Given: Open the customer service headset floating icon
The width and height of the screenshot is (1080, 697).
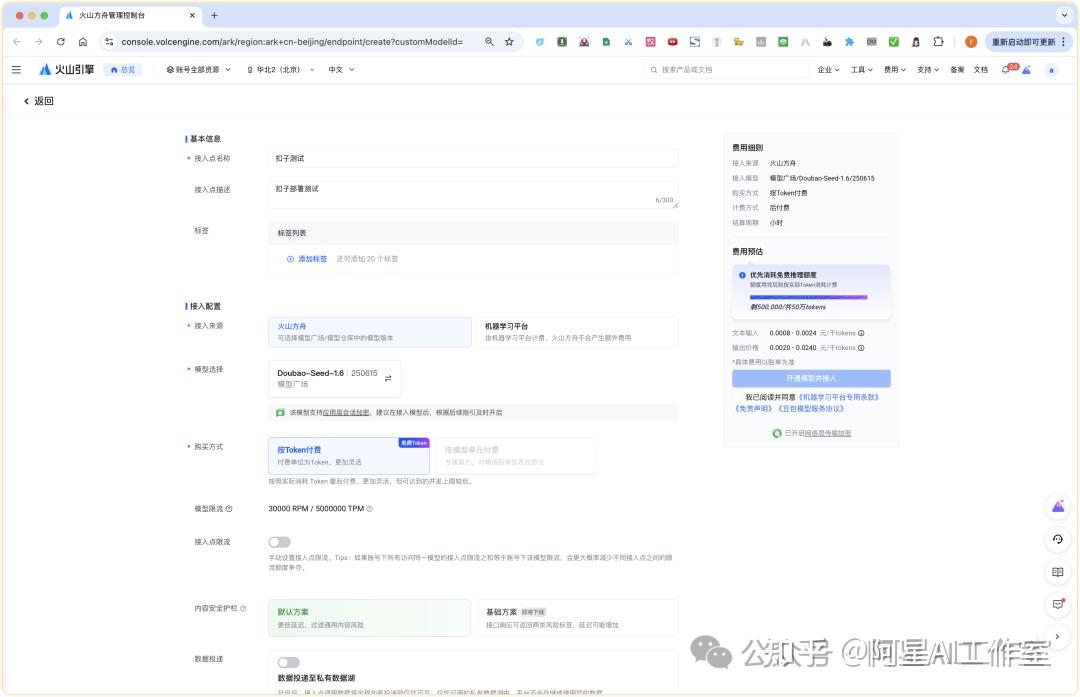Looking at the screenshot, I should pos(1057,539).
